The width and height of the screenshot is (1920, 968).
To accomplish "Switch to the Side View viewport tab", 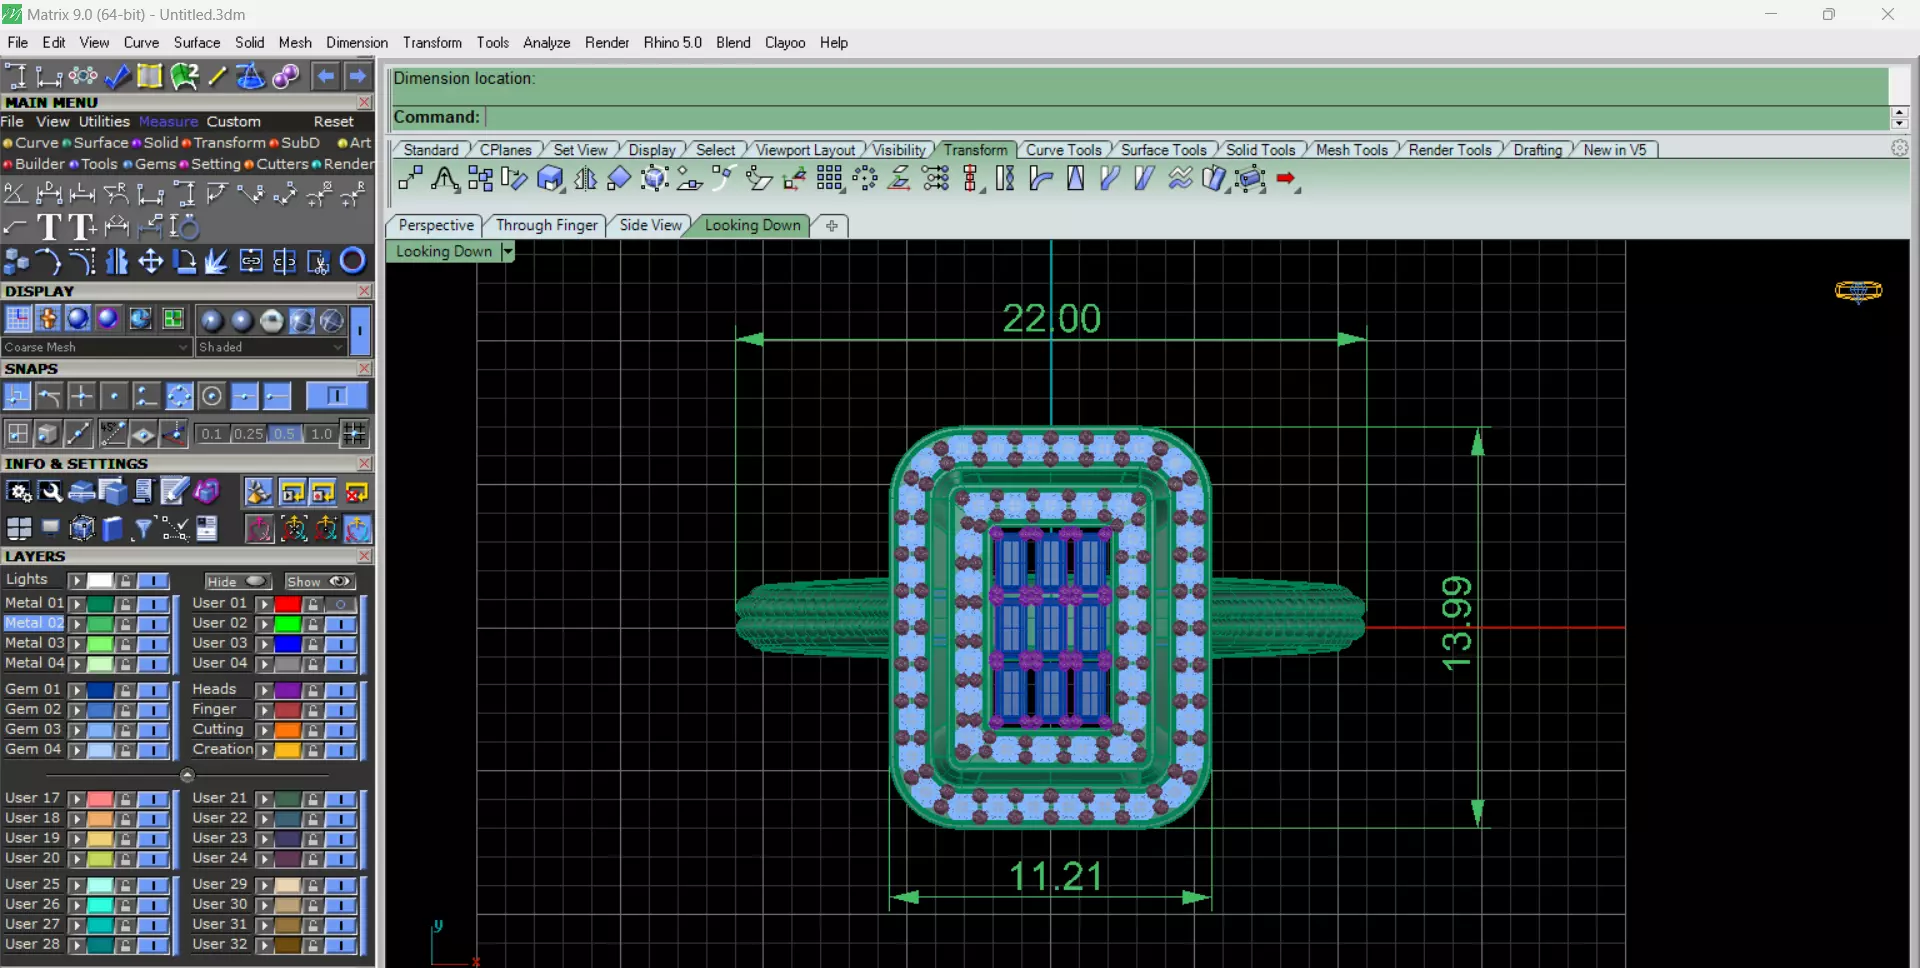I will 650,225.
